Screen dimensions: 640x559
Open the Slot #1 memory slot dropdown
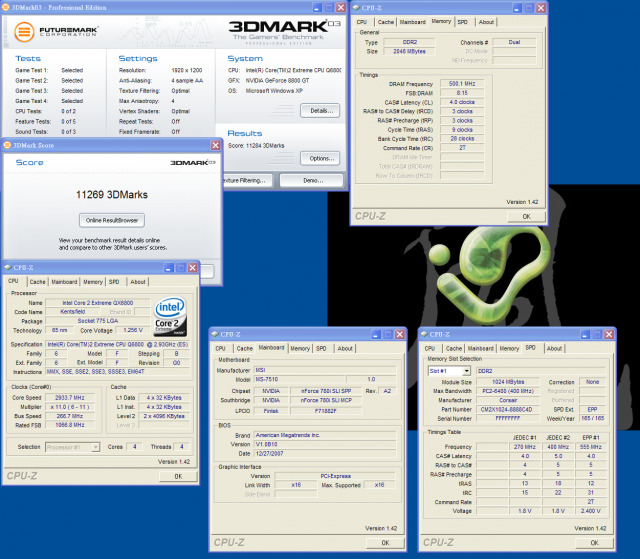pyautogui.click(x=467, y=371)
